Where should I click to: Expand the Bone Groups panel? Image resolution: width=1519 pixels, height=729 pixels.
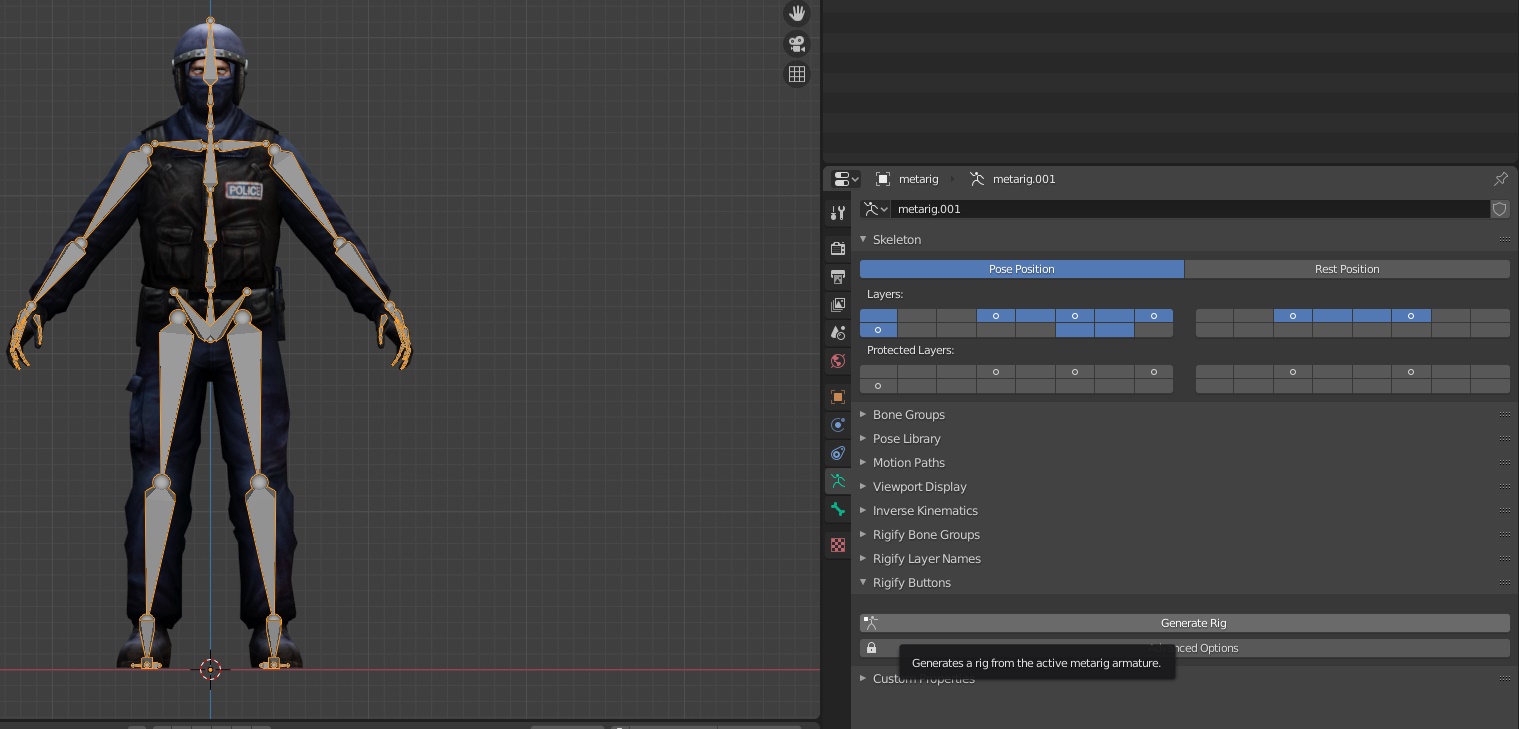(x=908, y=415)
